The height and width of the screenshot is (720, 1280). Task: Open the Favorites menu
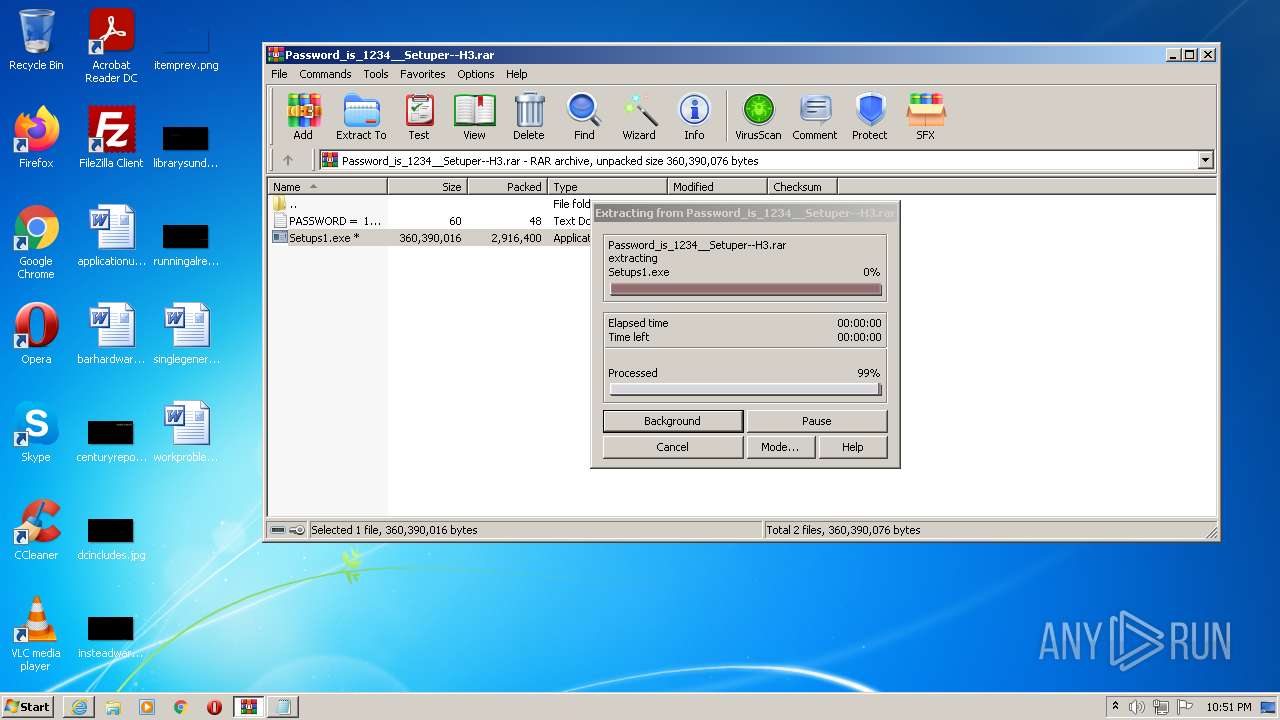pyautogui.click(x=423, y=74)
